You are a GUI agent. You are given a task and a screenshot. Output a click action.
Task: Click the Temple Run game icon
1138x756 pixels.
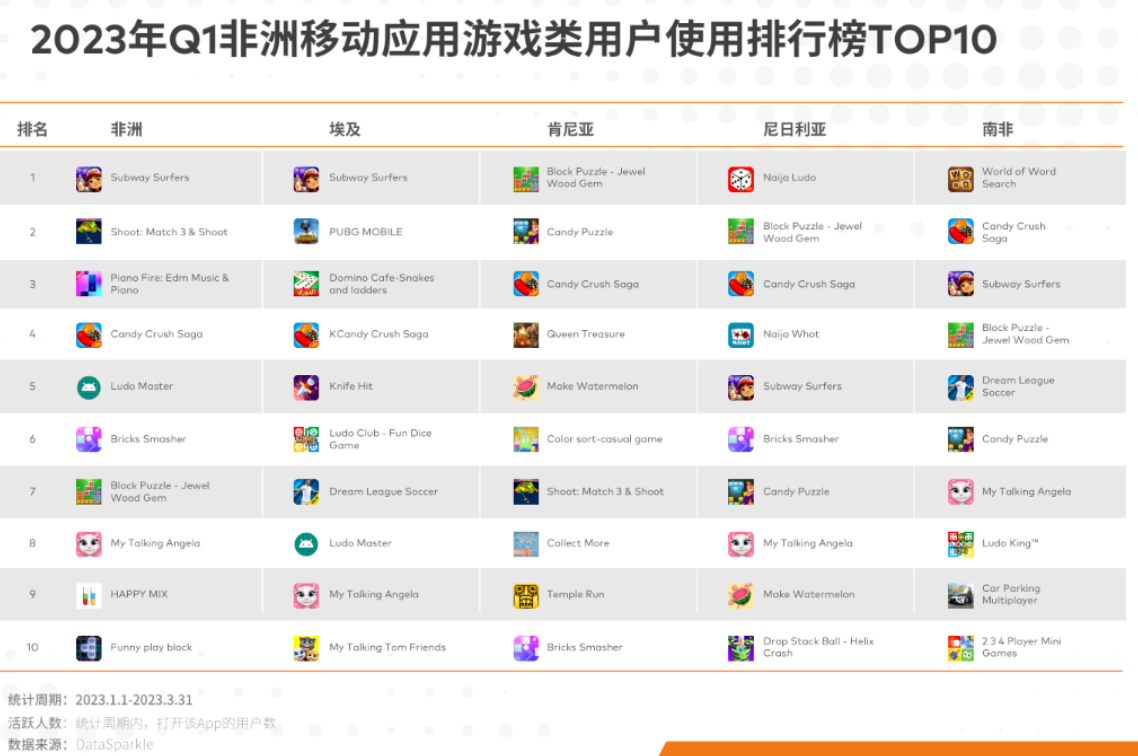tap(526, 595)
